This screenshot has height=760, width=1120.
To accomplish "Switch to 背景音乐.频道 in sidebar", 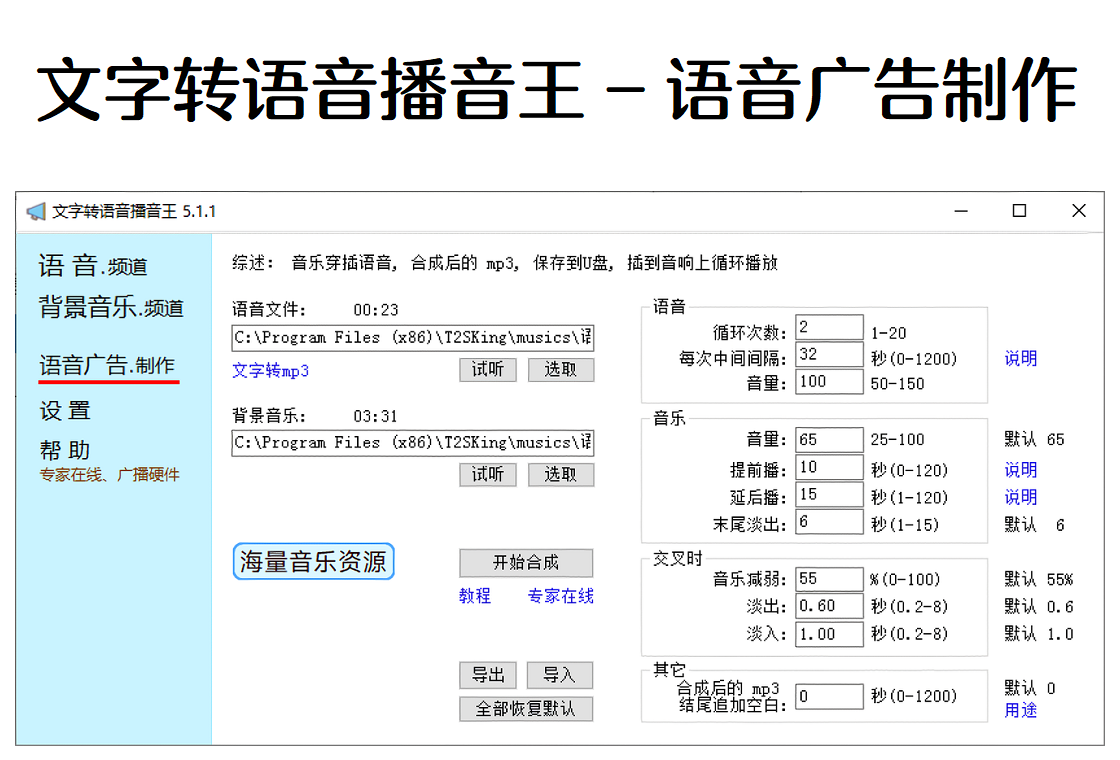I will pos(111,307).
